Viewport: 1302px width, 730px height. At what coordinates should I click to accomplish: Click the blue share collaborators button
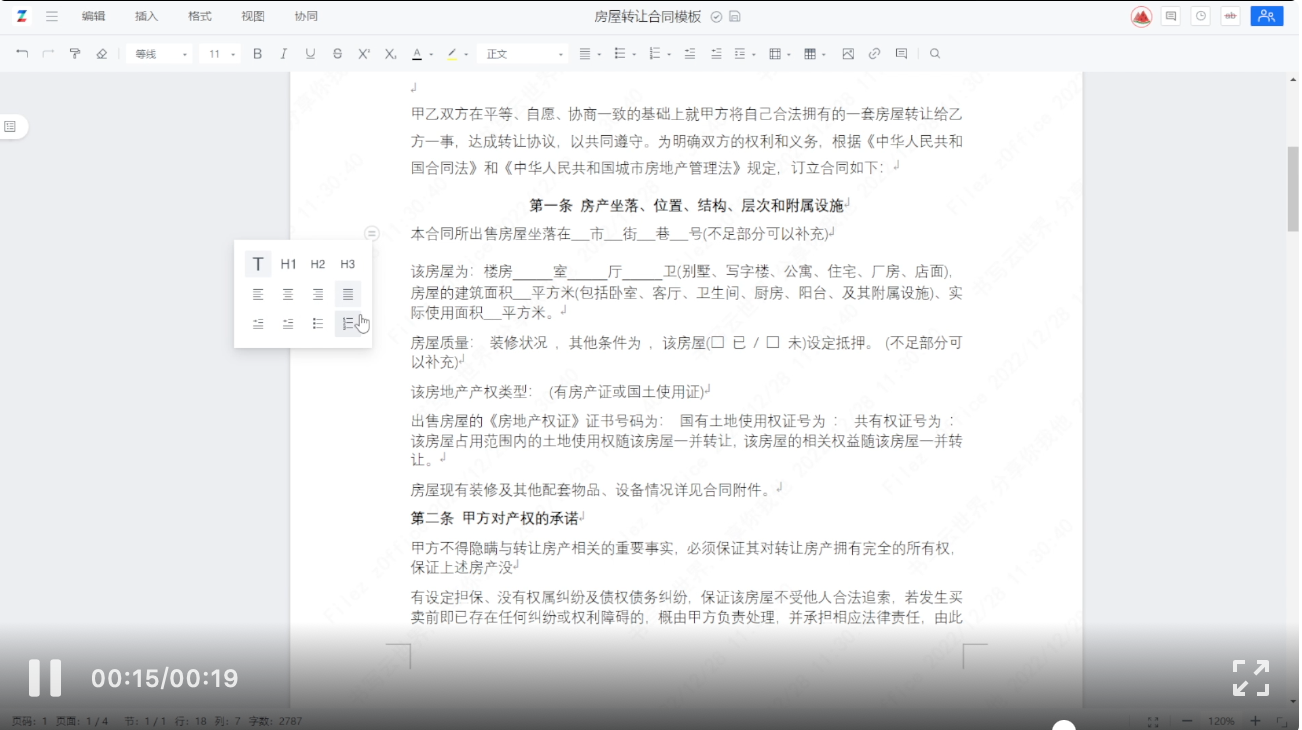click(x=1267, y=16)
